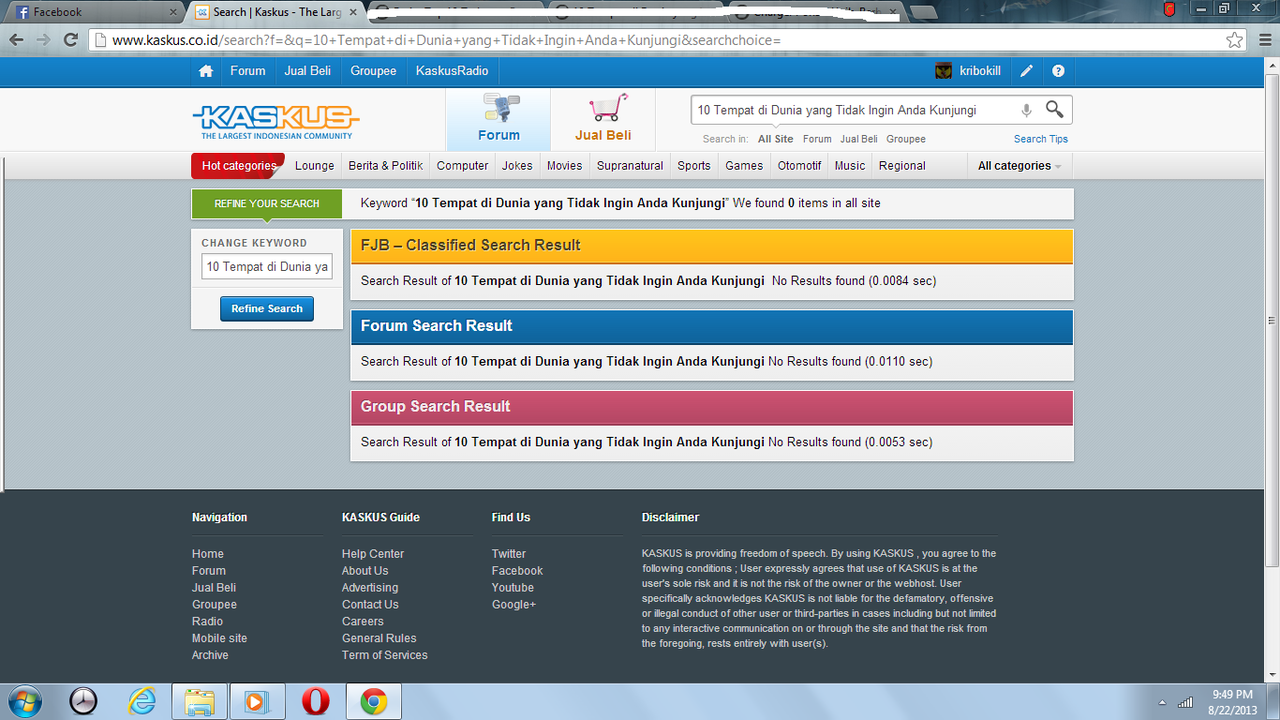The width and height of the screenshot is (1280, 720).
Task: Open the Regional category
Action: 903,166
